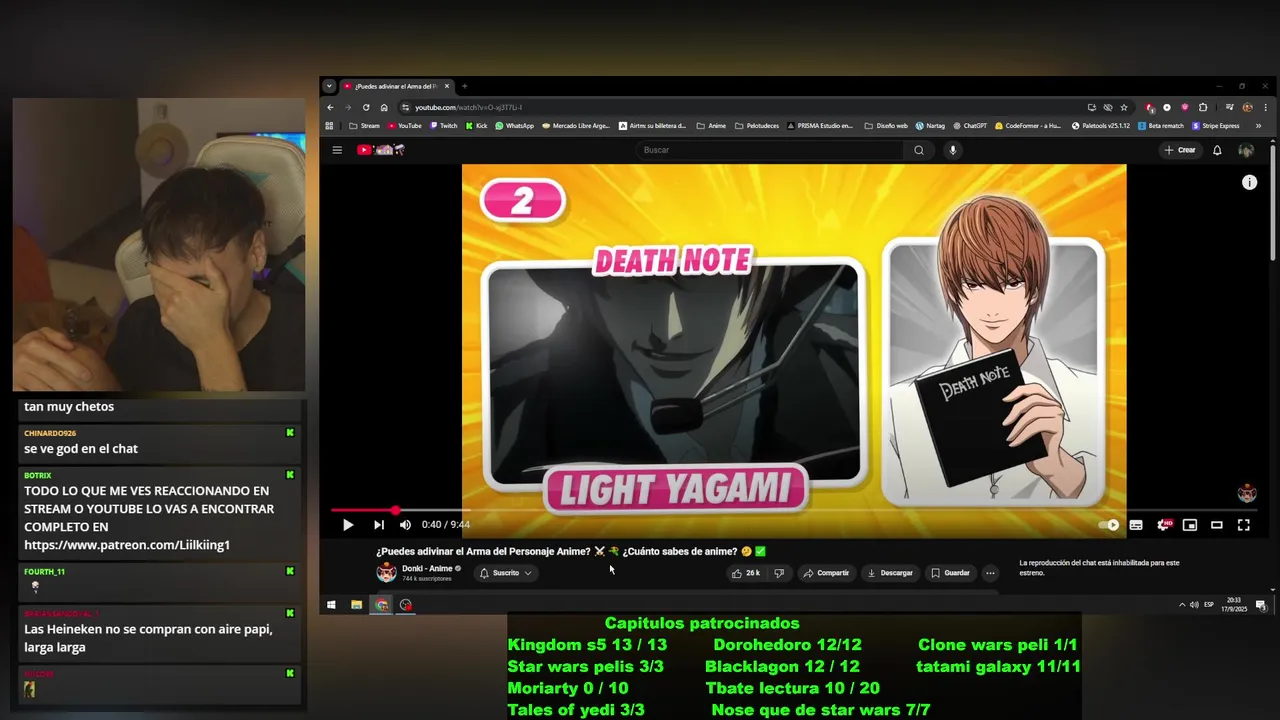This screenshot has height=720, width=1280.
Task: Open the video info card icon
Action: pyautogui.click(x=1249, y=182)
